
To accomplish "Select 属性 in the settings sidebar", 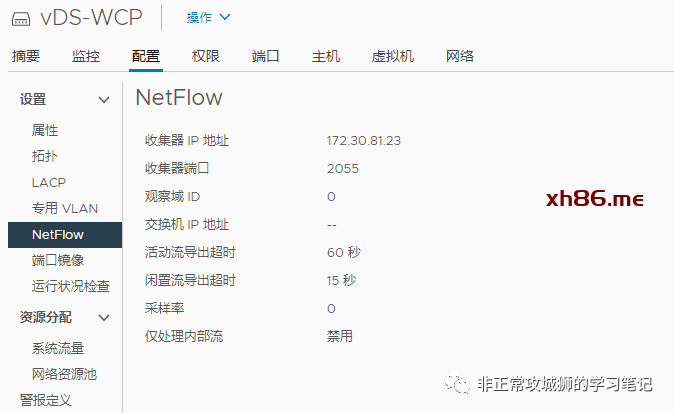I will 45,131.
